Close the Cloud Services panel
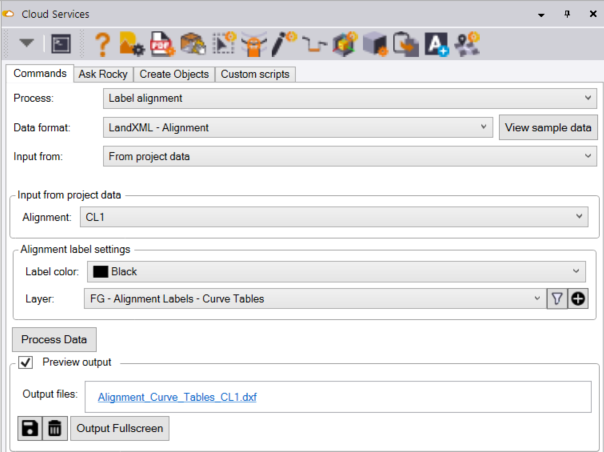The height and width of the screenshot is (452, 604). point(593,14)
